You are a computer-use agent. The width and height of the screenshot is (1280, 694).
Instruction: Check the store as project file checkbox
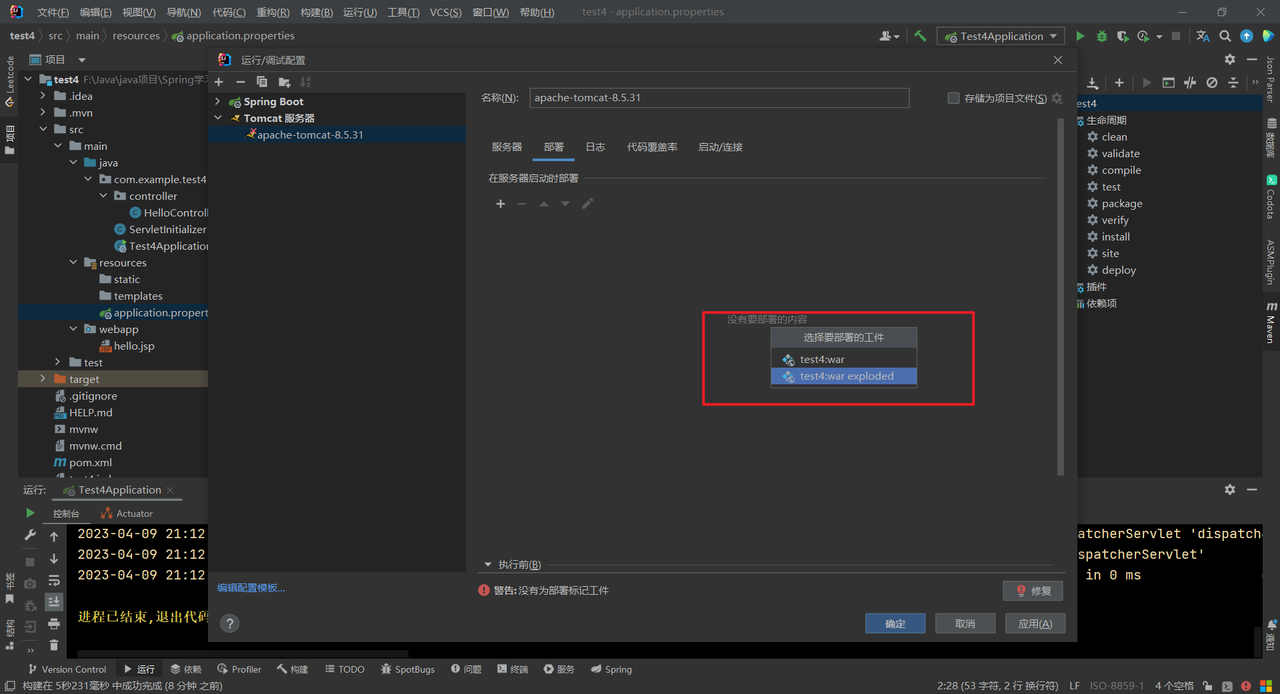coord(953,98)
